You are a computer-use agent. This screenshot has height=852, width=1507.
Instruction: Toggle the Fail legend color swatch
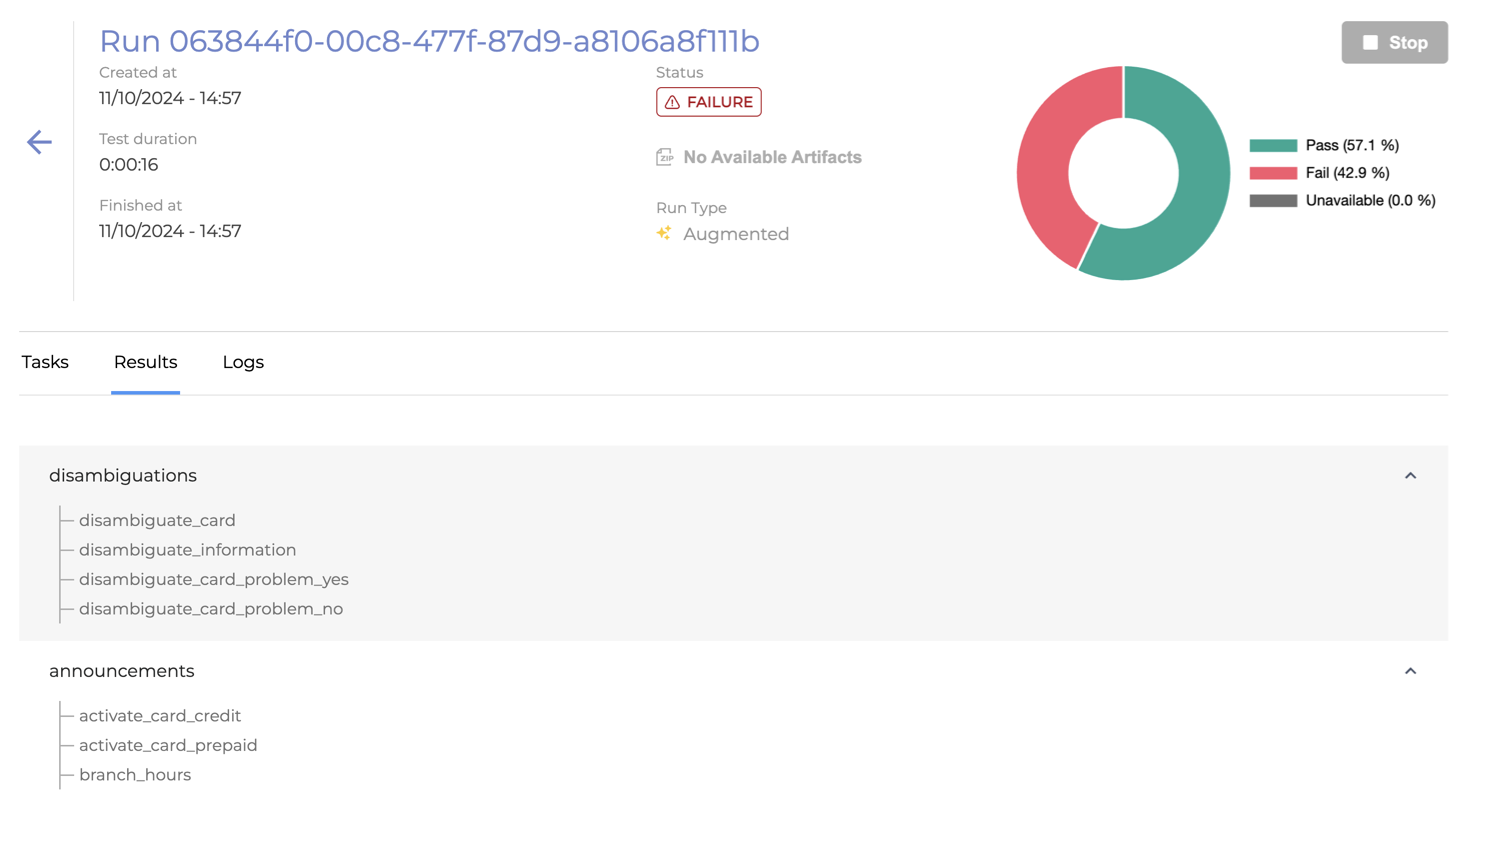[1273, 173]
